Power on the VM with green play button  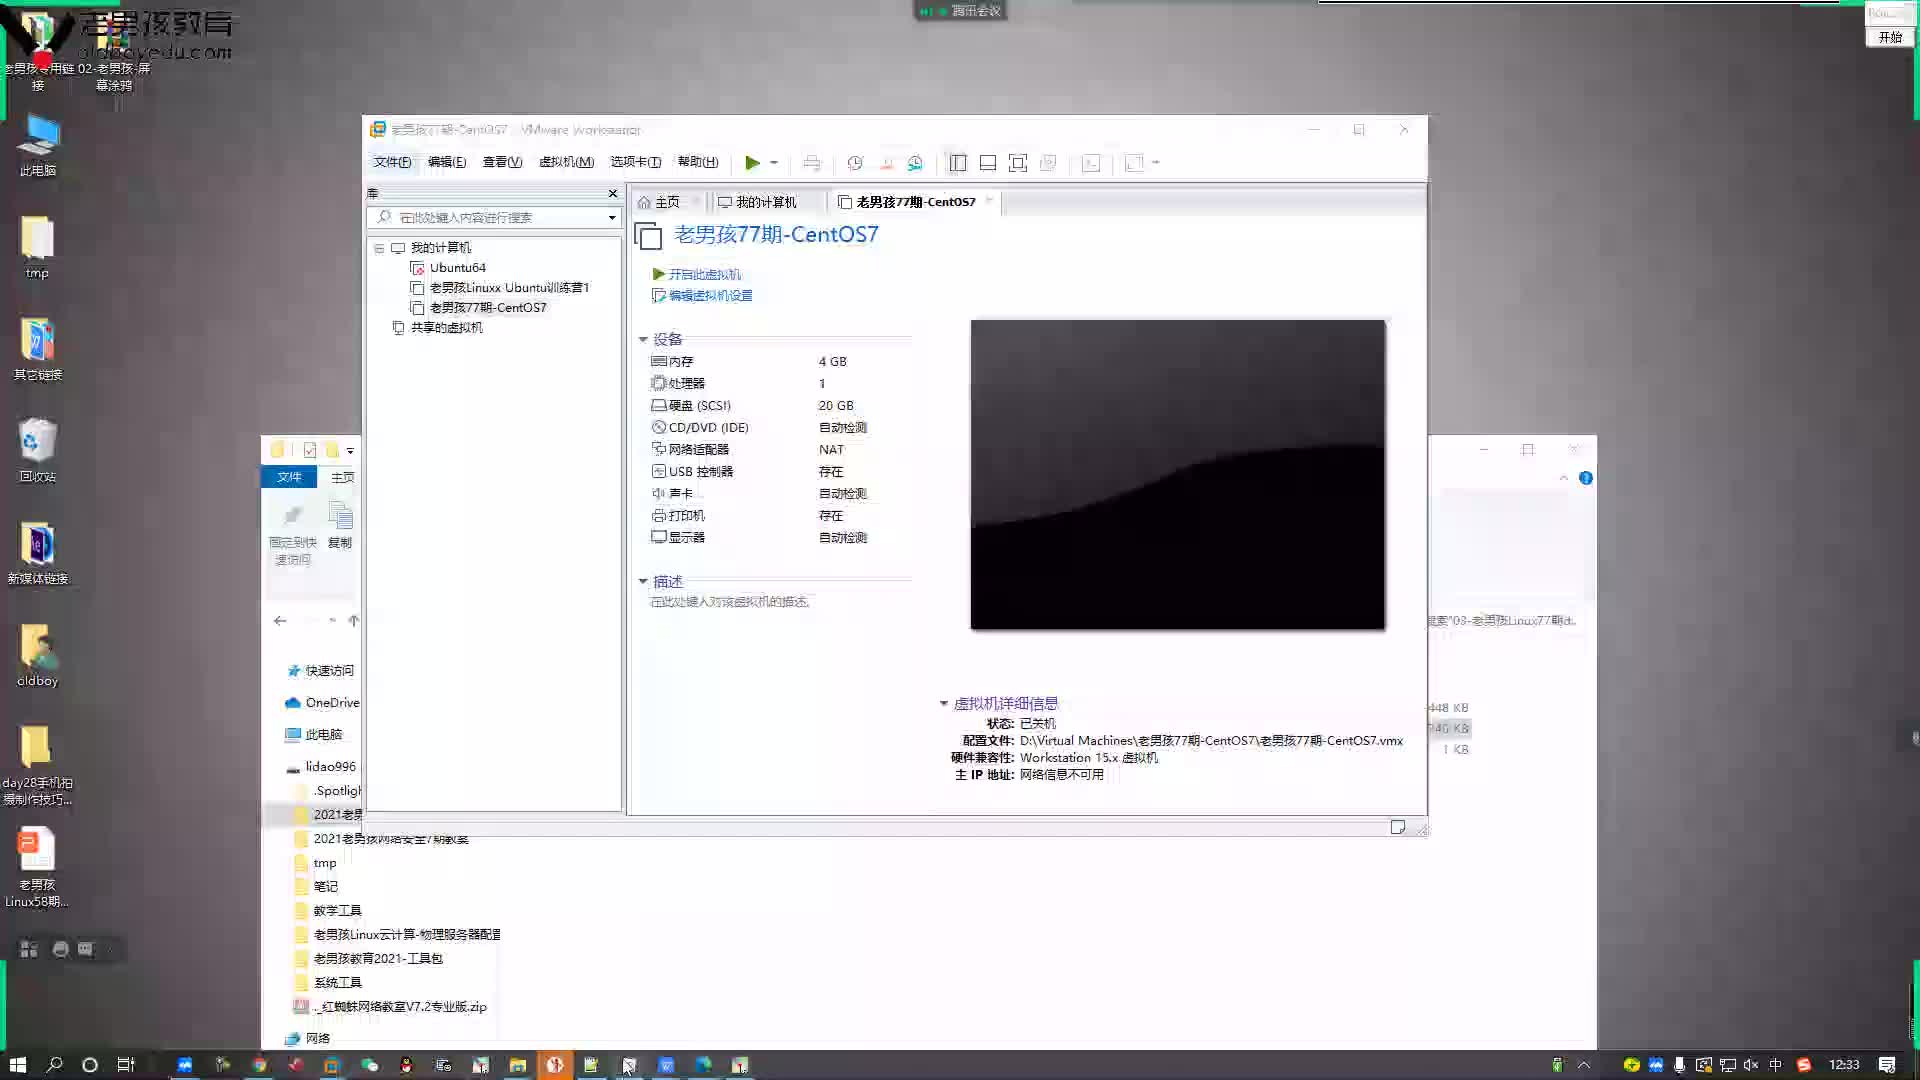tap(752, 163)
